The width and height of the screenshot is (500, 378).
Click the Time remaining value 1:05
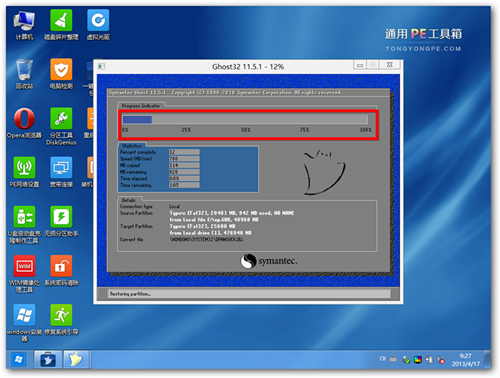tap(184, 185)
